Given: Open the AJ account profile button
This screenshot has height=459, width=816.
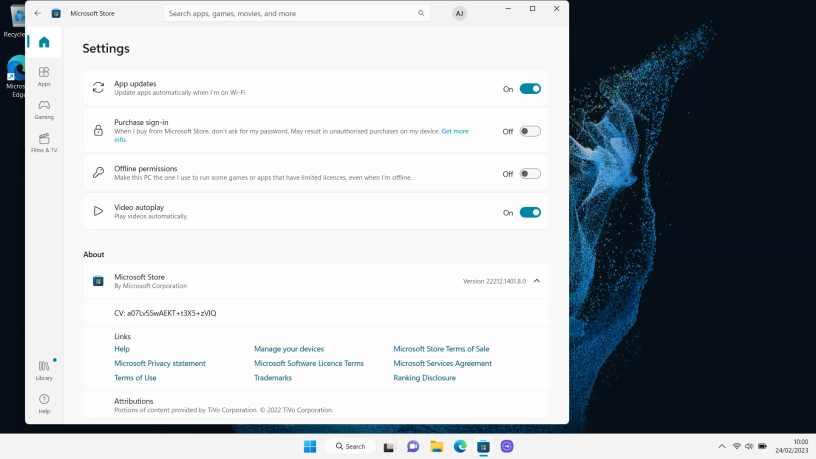Looking at the screenshot, I should (459, 14).
